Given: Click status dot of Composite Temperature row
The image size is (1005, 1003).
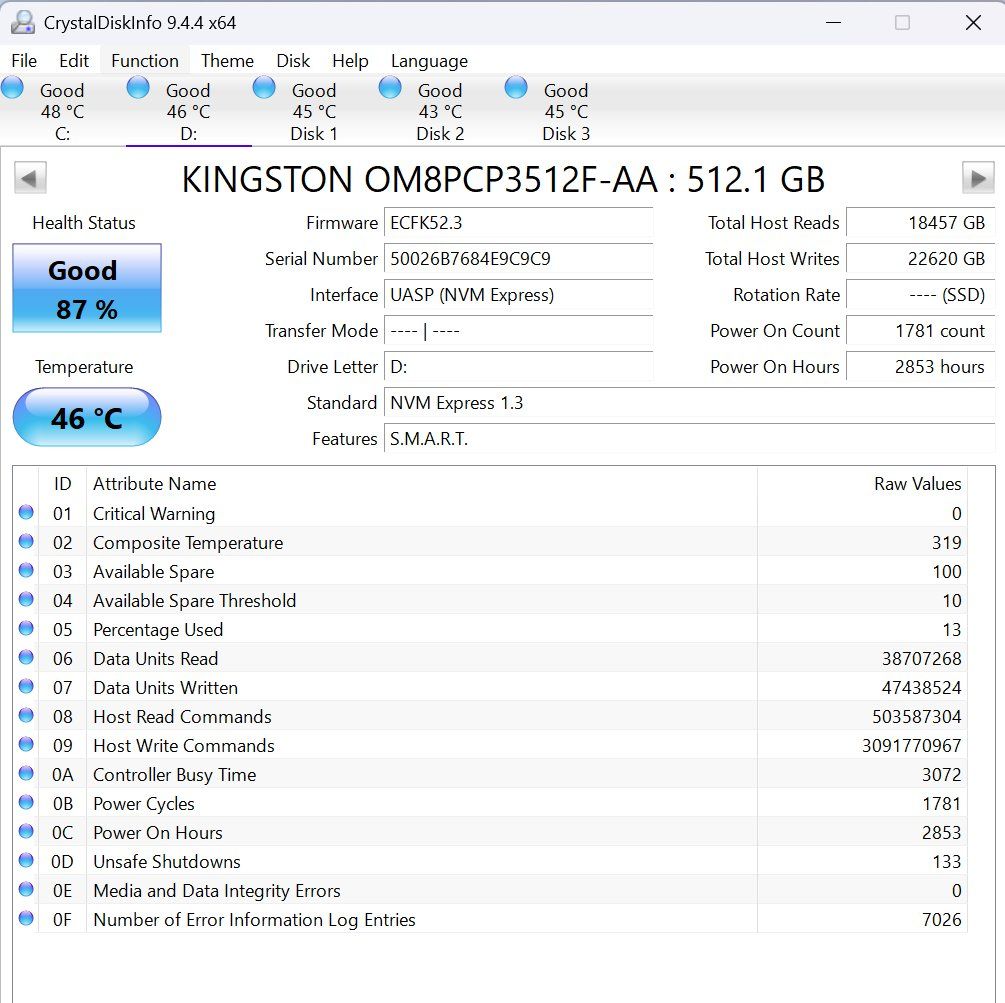Looking at the screenshot, I should click(26, 541).
